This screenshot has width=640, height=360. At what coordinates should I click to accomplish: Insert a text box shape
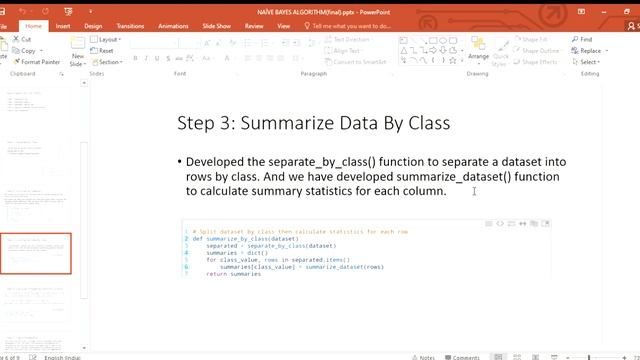[x=404, y=40]
